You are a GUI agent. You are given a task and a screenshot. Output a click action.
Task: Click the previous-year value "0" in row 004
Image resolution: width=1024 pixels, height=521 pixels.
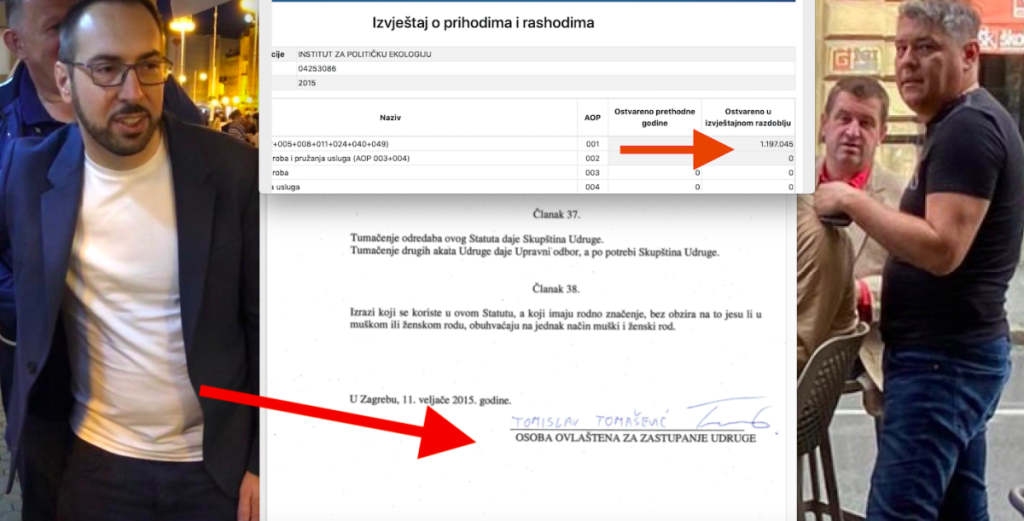(x=697, y=187)
